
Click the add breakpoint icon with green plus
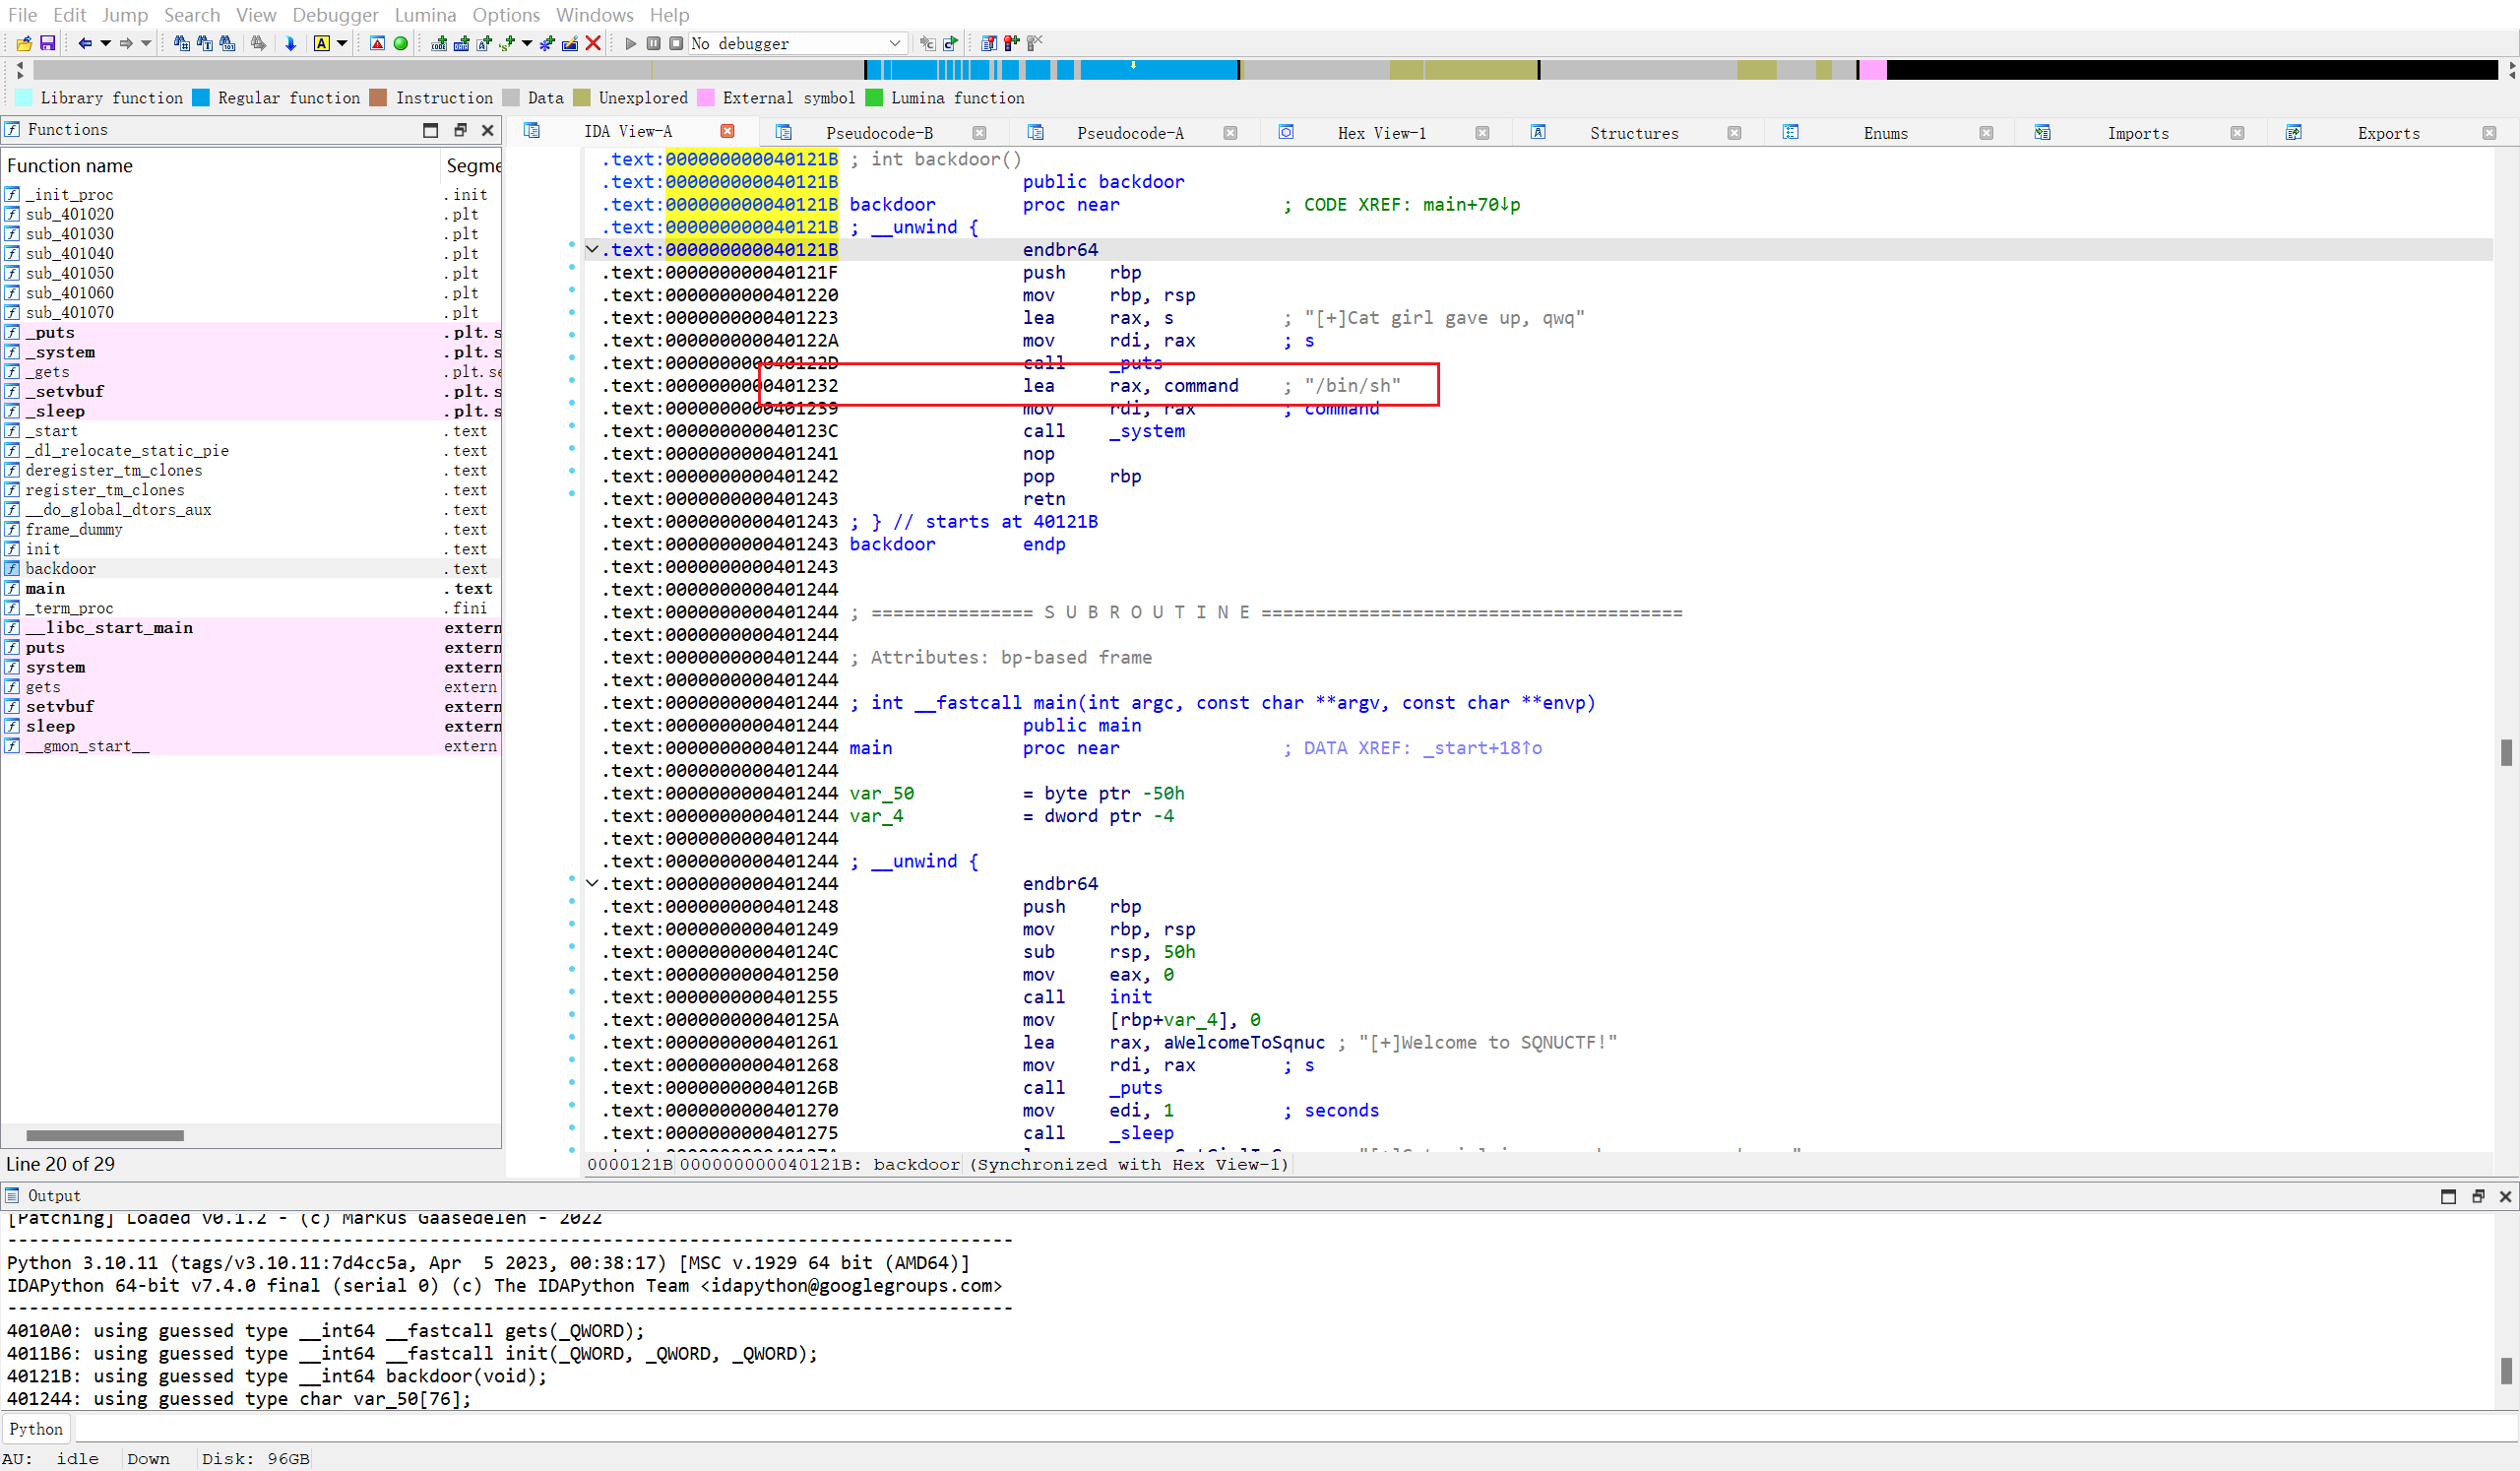tap(1011, 43)
